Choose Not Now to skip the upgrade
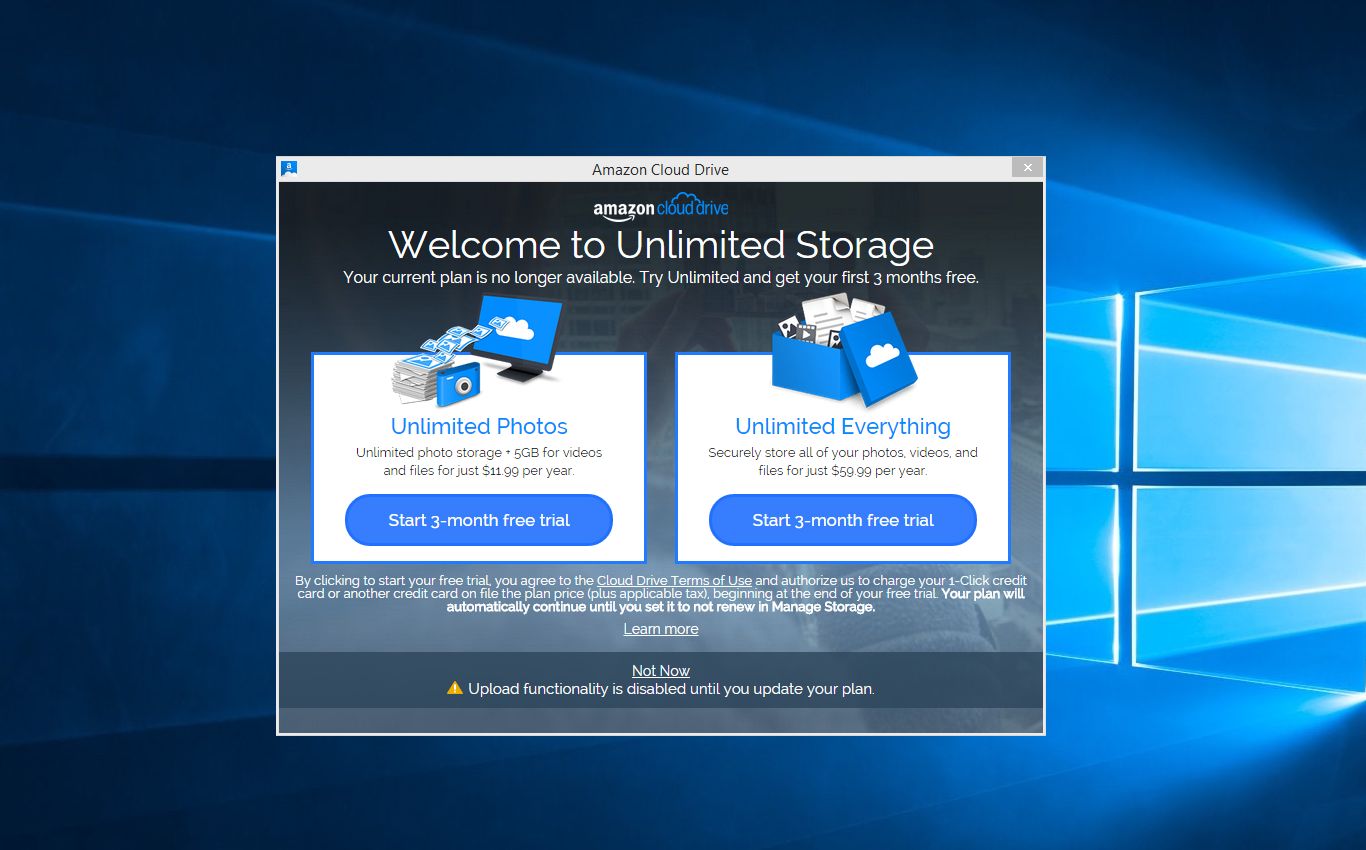 coord(661,671)
